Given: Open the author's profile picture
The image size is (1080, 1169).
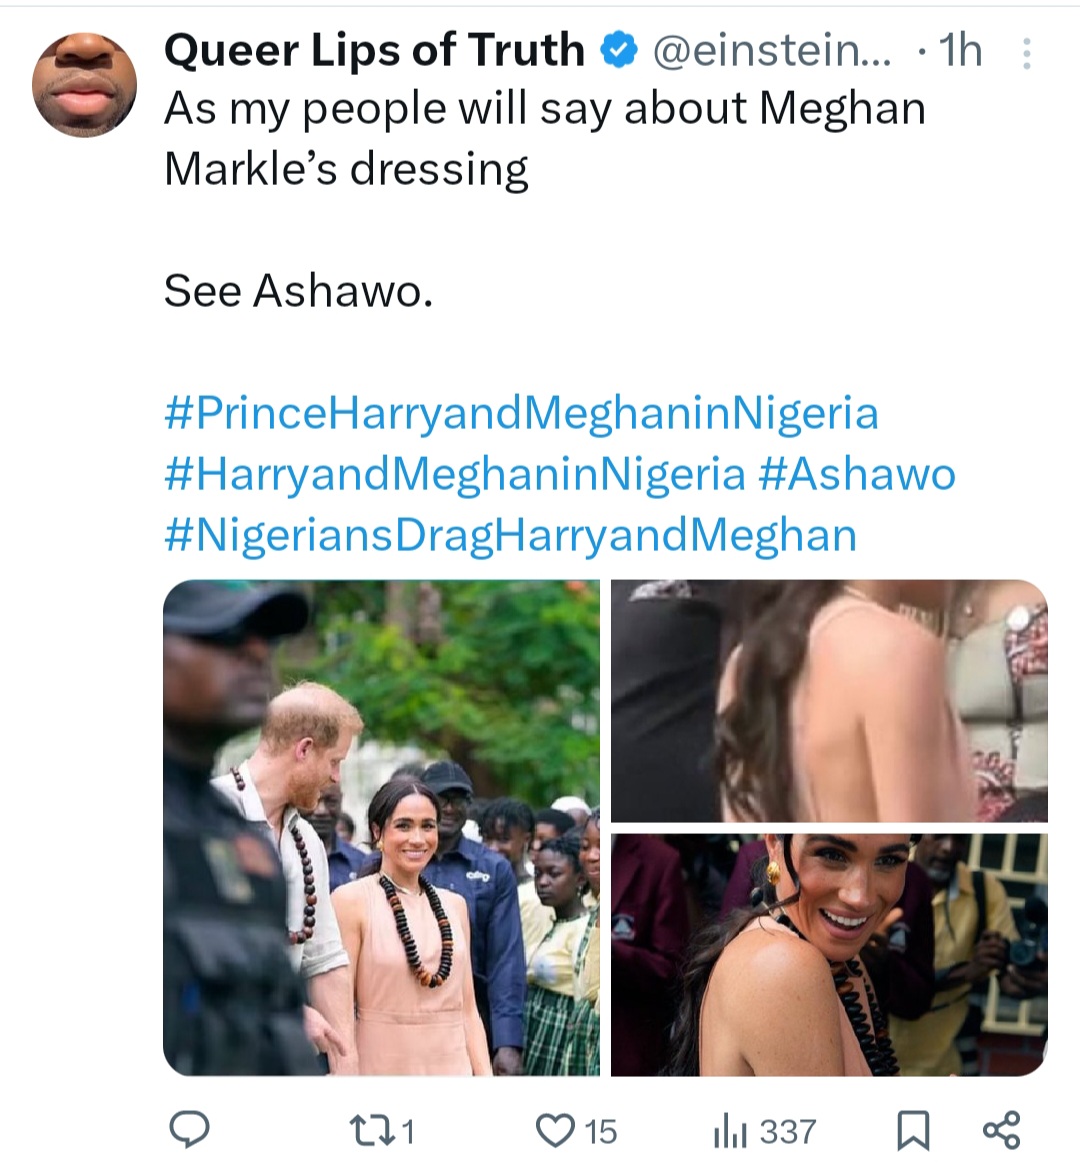Looking at the screenshot, I should tap(84, 84).
